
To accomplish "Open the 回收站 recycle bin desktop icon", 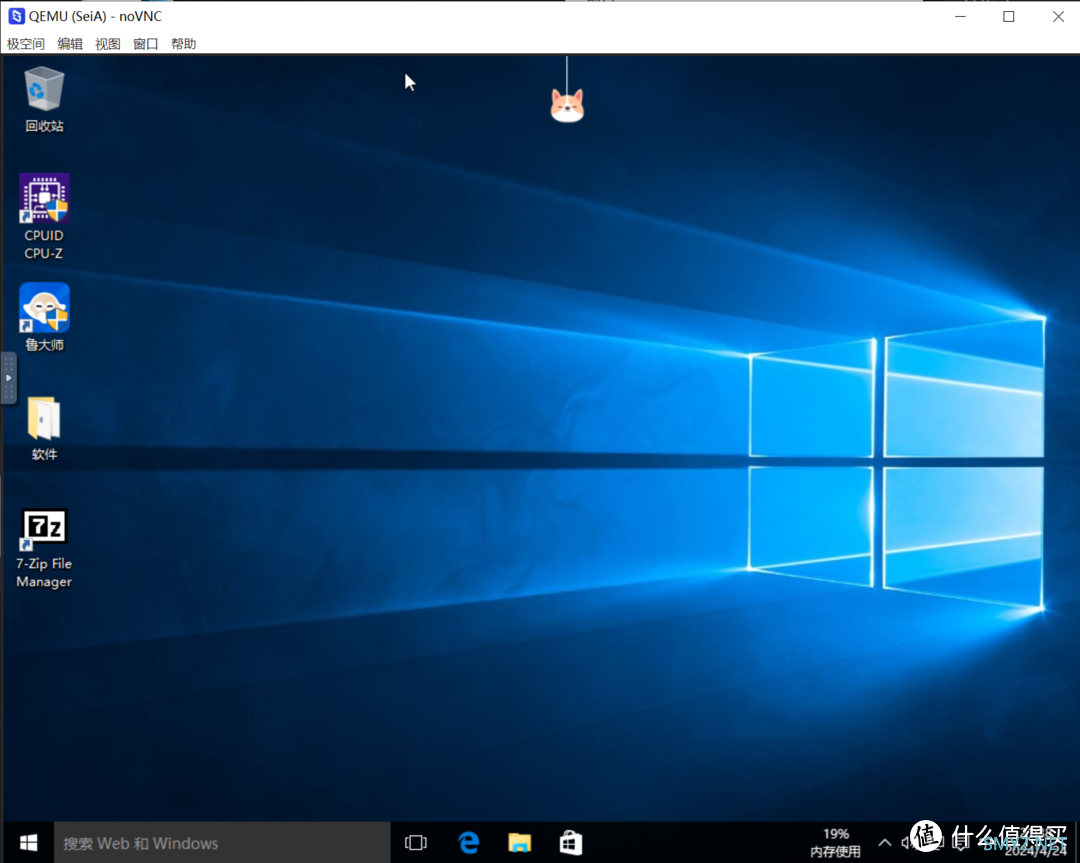I will click(x=44, y=98).
